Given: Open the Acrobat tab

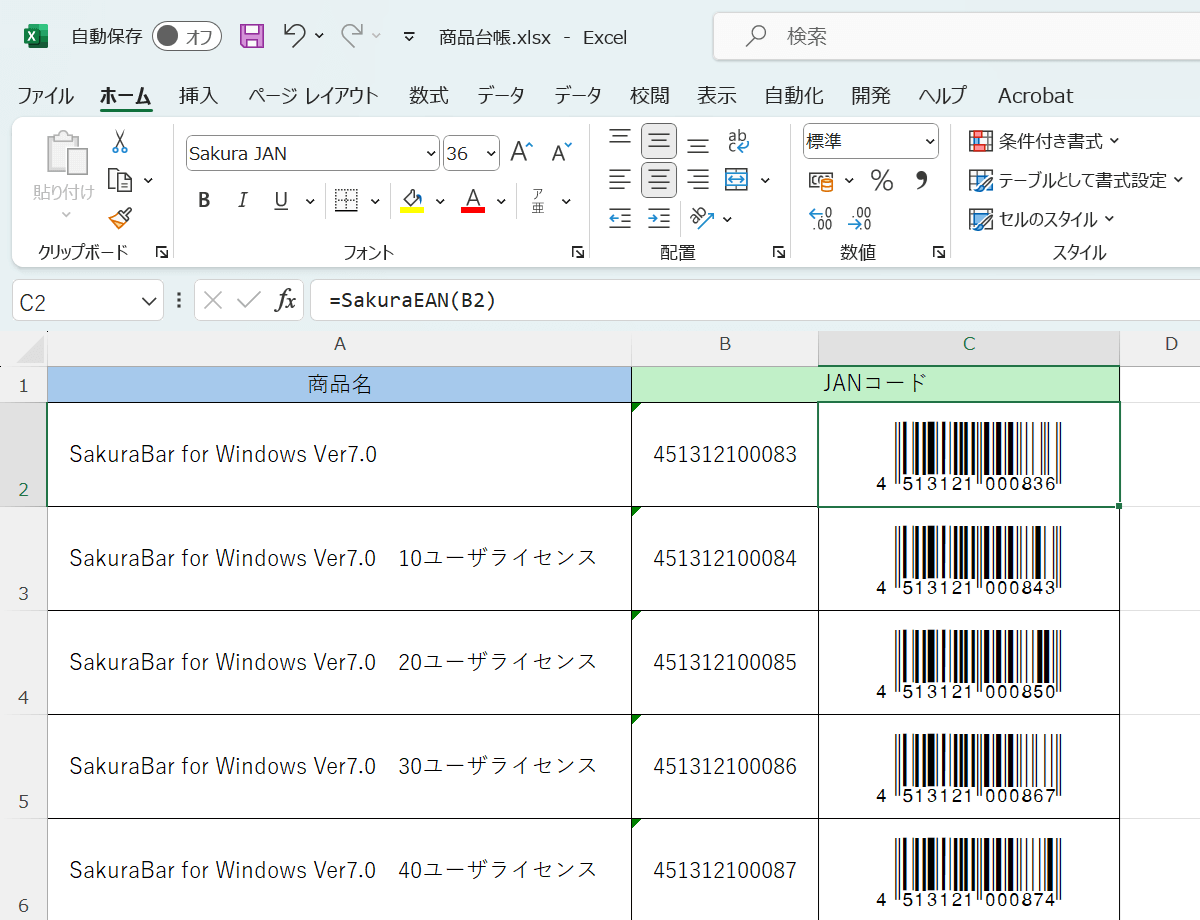Looking at the screenshot, I should coord(1035,96).
